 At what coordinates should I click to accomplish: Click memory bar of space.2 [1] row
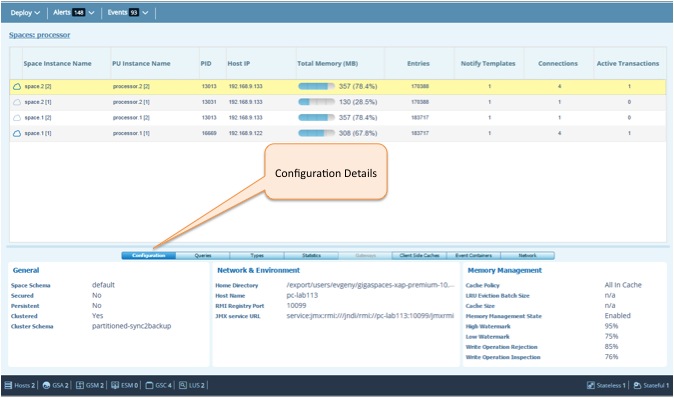316,102
